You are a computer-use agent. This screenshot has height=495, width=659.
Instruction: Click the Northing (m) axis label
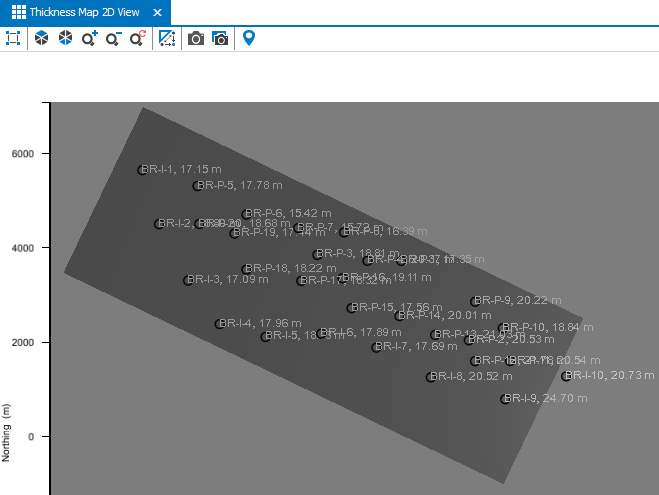pyautogui.click(x=7, y=432)
